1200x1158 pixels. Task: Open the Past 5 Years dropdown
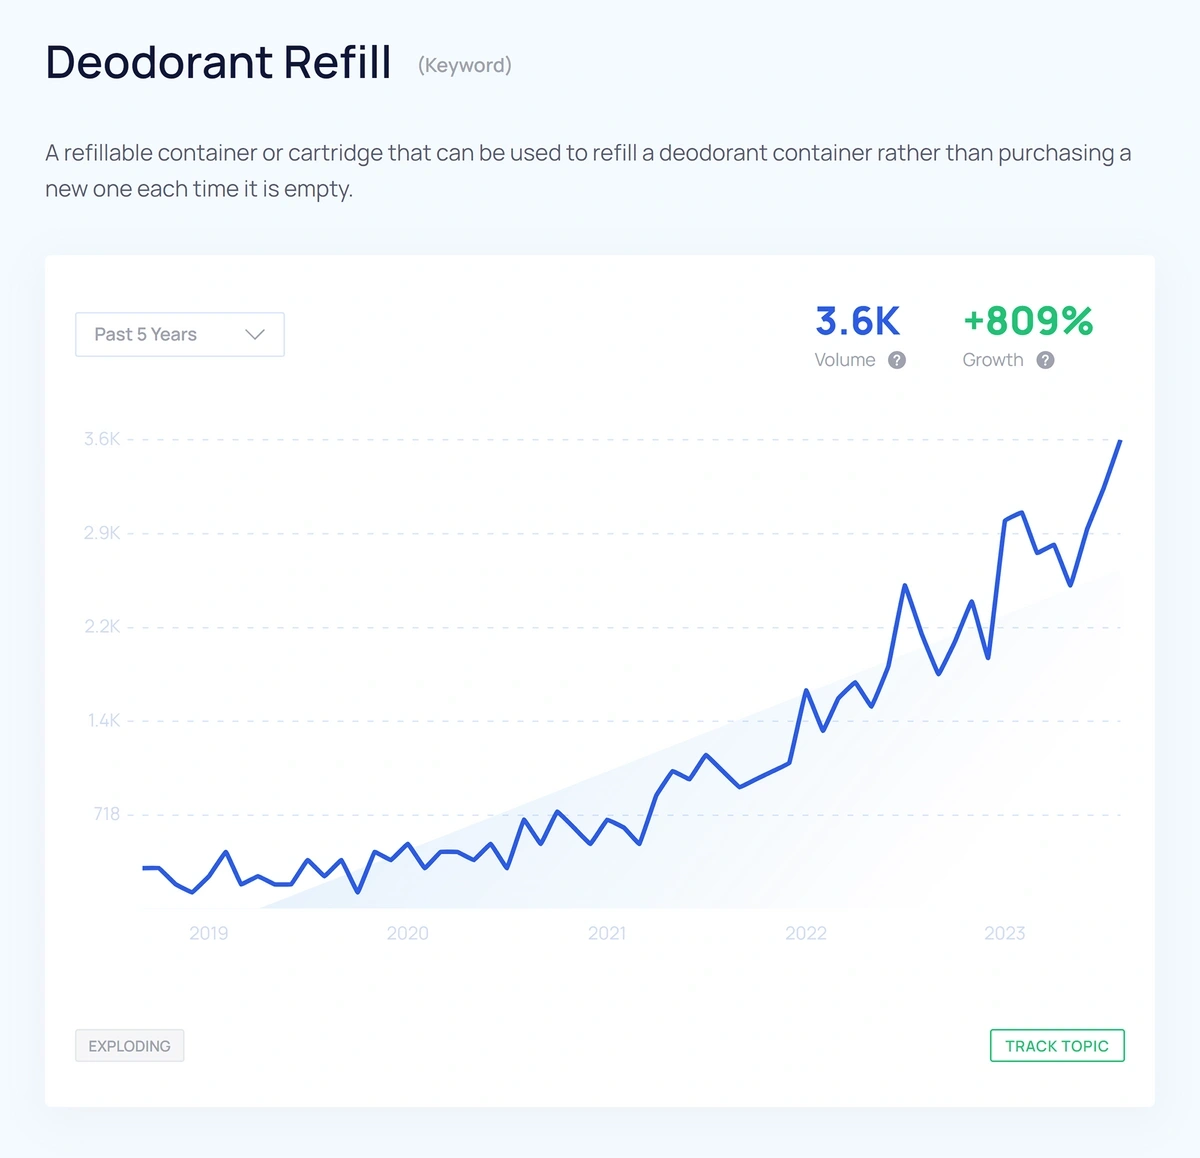[179, 334]
